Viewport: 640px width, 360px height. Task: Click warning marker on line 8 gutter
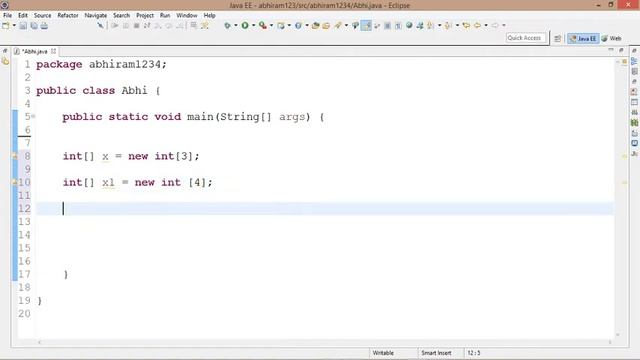pyautogui.click(x=15, y=156)
